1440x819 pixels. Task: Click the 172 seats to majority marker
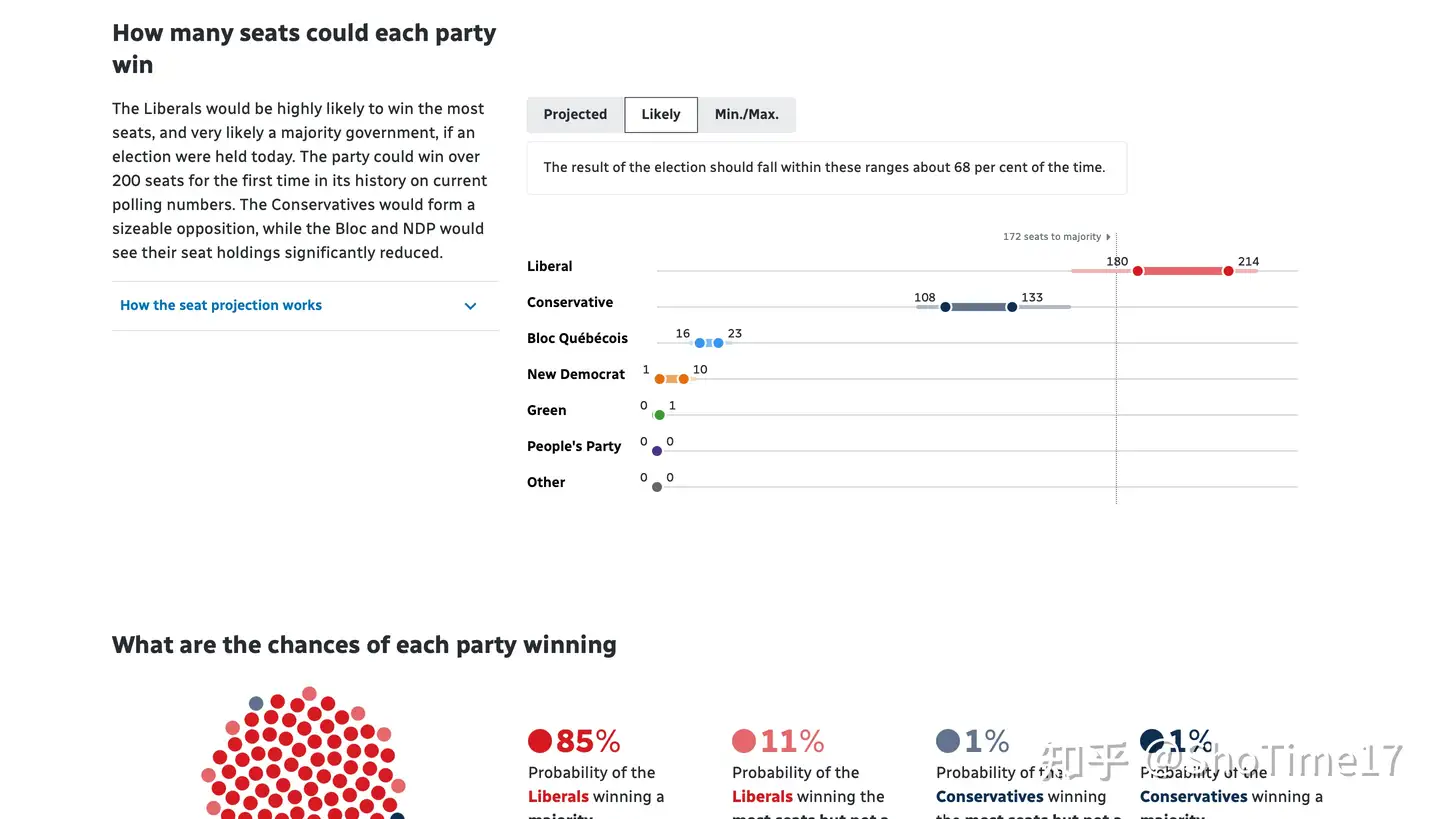[1056, 237]
